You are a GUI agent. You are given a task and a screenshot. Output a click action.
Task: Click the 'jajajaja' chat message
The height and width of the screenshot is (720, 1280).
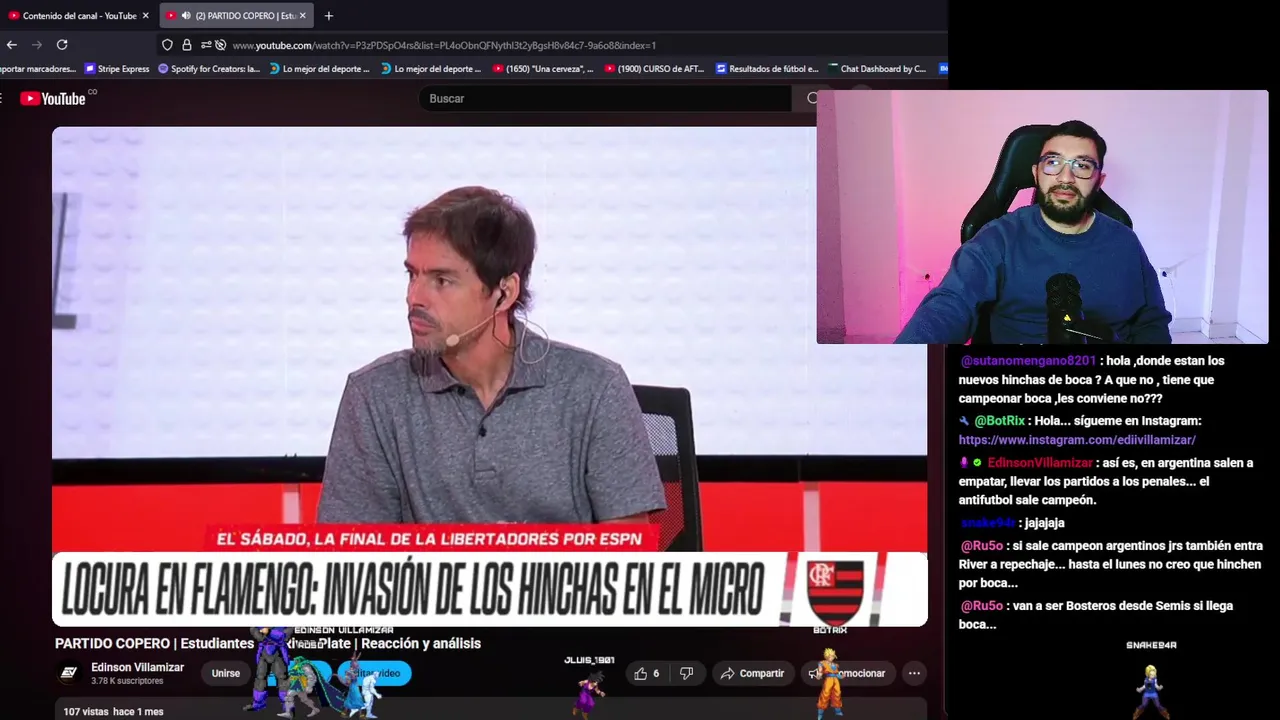(x=1044, y=523)
